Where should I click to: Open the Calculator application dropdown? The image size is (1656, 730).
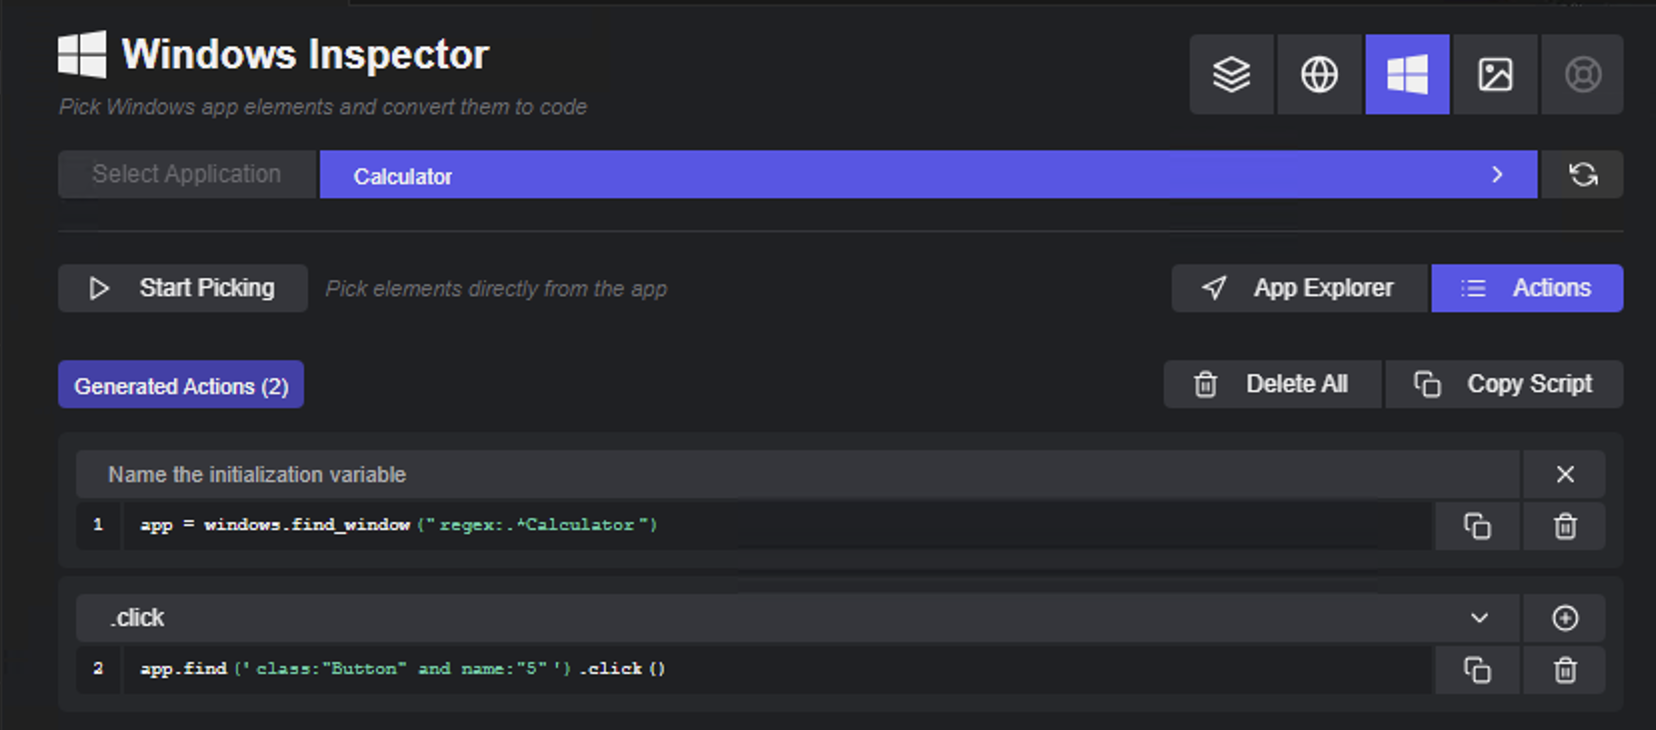tap(928, 175)
